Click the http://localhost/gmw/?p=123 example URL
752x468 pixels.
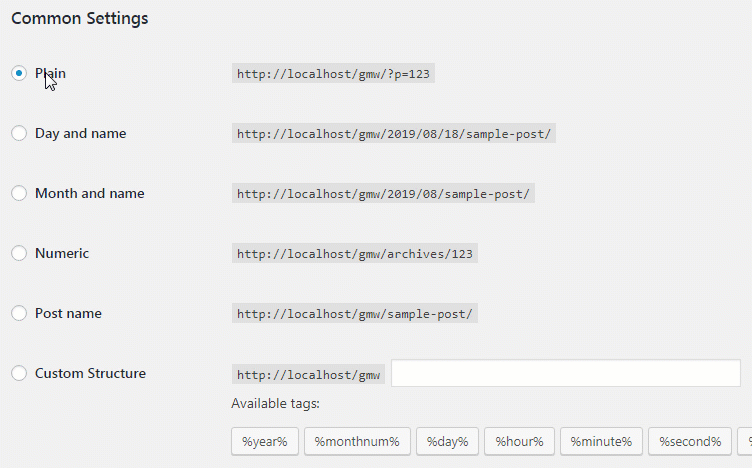click(333, 73)
